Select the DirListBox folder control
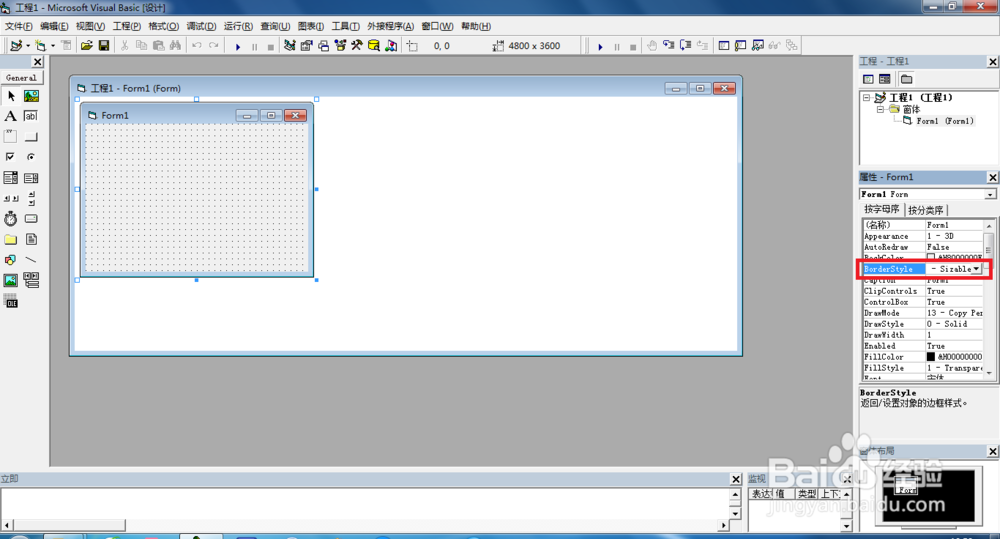This screenshot has width=1000, height=539. (11, 239)
